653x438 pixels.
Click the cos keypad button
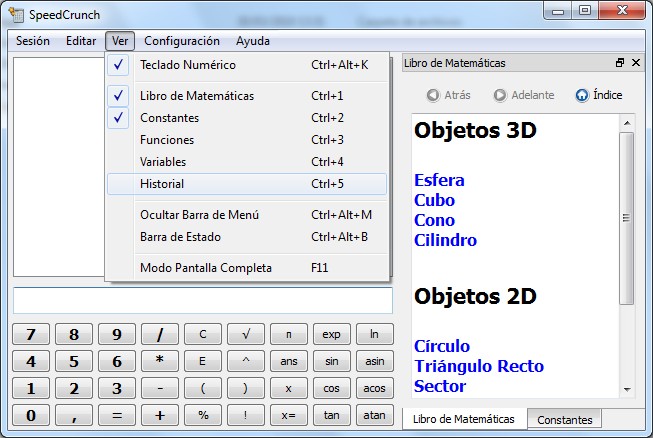(x=331, y=388)
